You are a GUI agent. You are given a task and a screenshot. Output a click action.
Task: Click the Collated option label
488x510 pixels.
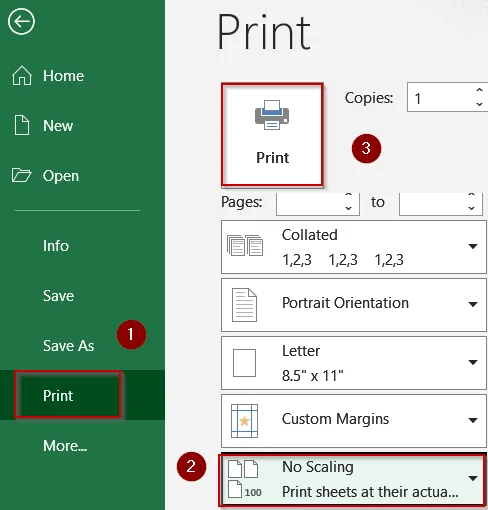pyautogui.click(x=310, y=235)
